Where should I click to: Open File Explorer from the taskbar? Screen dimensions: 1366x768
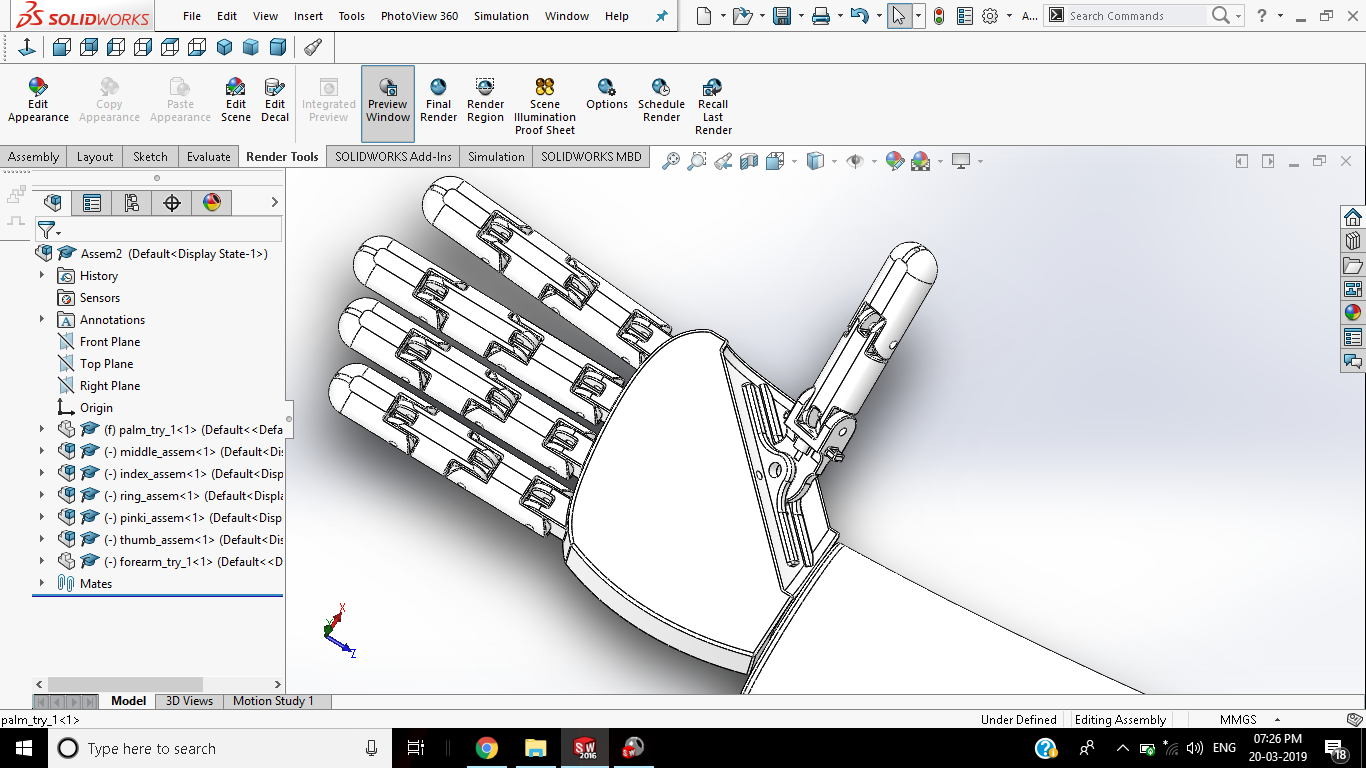pos(536,748)
